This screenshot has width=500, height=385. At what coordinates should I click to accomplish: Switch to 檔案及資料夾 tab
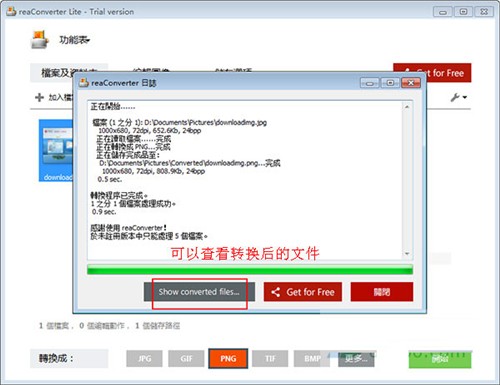pyautogui.click(x=69, y=72)
